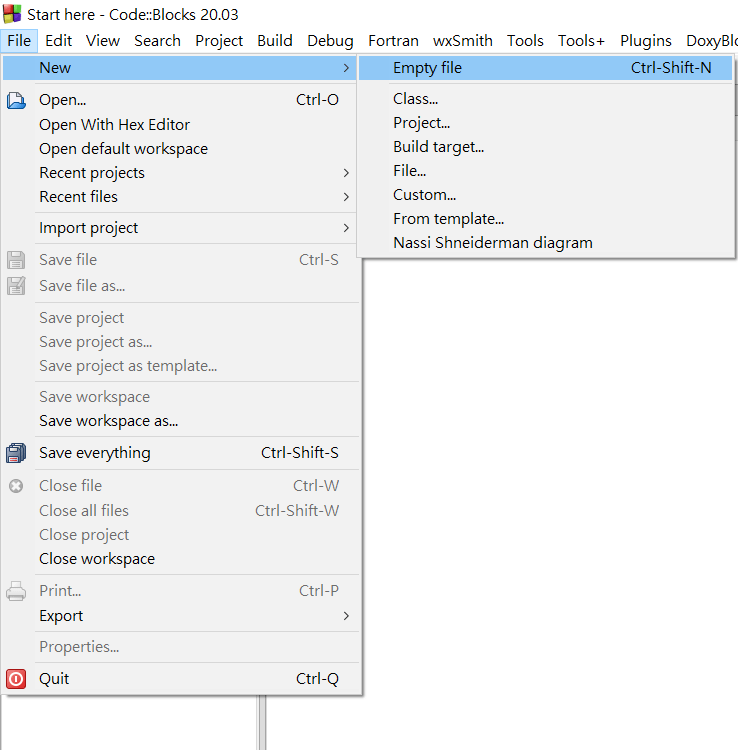Choose Project... from New submenu
Screen dimensions: 738x750
545,123
